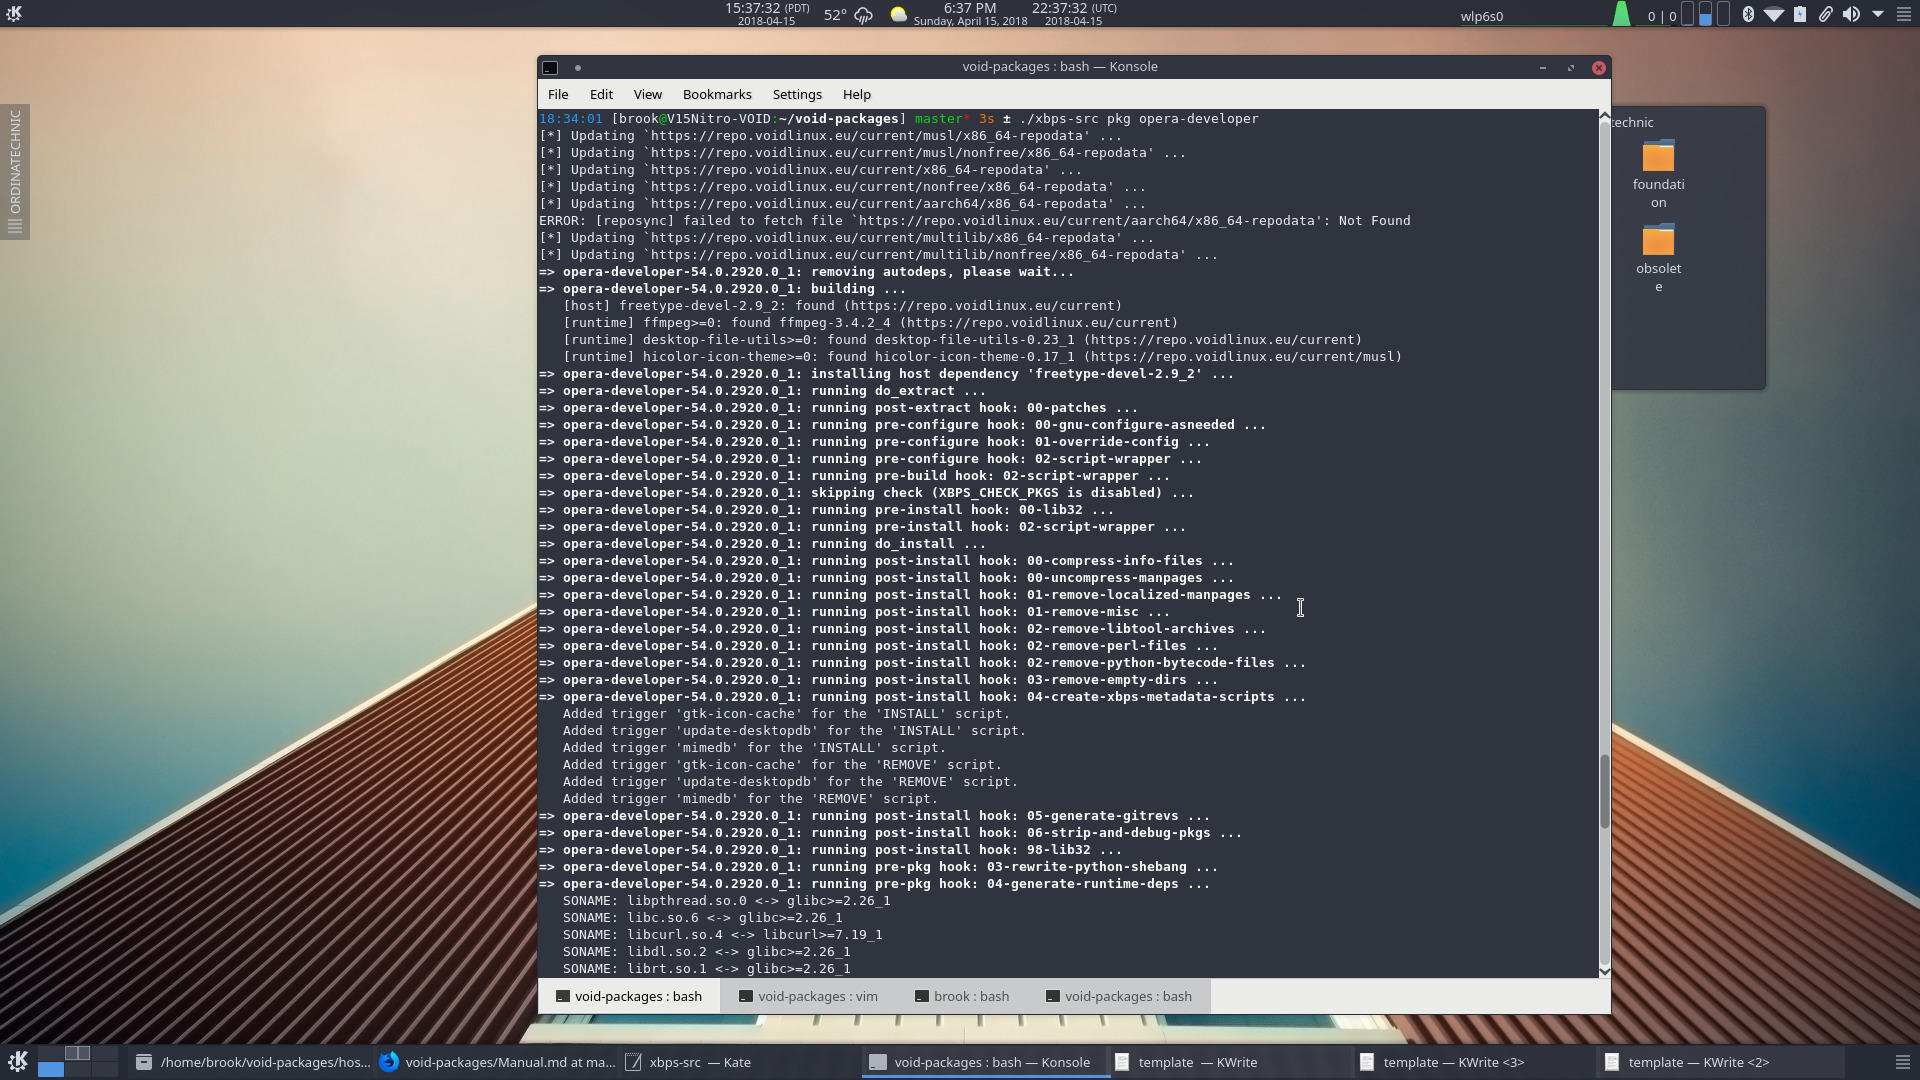1920x1080 pixels.
Task: Open the Help menu in Konsole
Action: [x=857, y=94]
